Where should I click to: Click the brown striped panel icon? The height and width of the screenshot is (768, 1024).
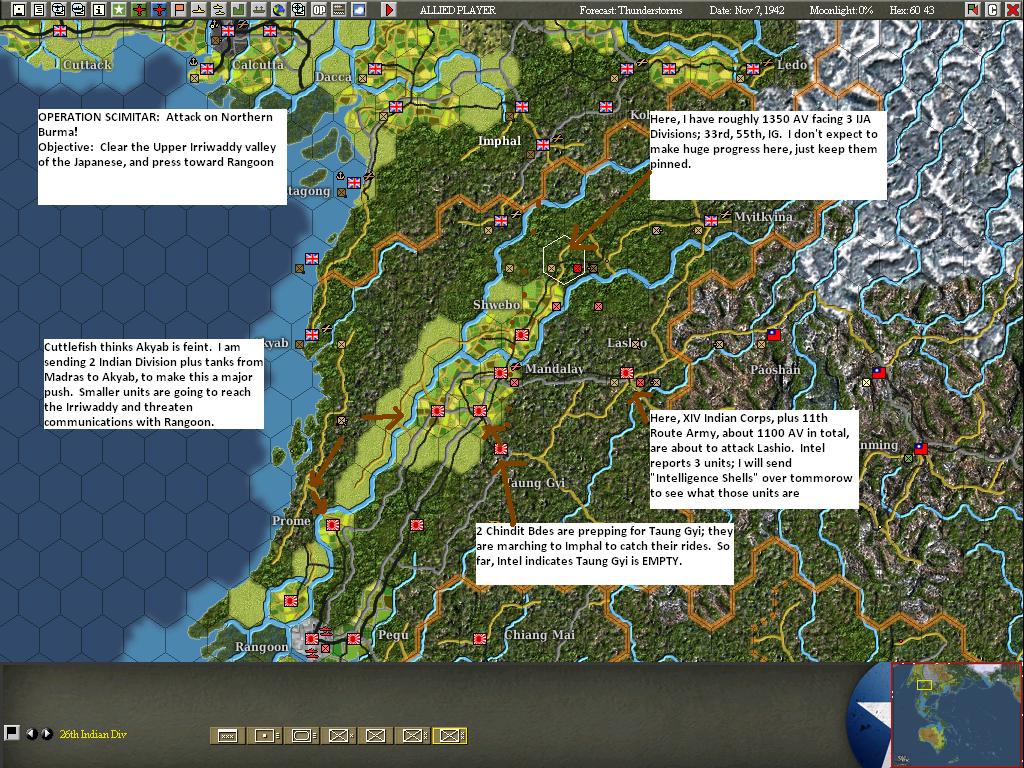tap(338, 9)
